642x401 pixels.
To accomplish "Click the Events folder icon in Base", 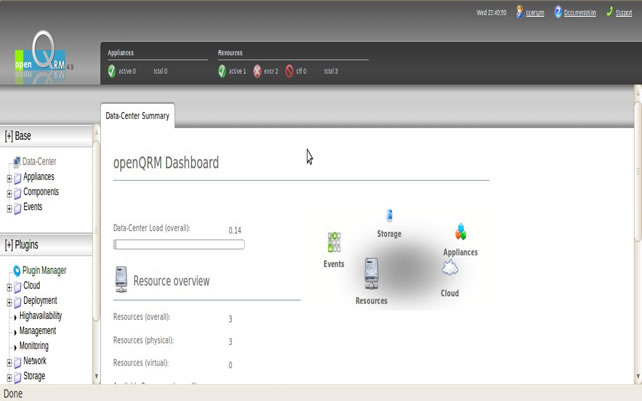I will pos(18,208).
